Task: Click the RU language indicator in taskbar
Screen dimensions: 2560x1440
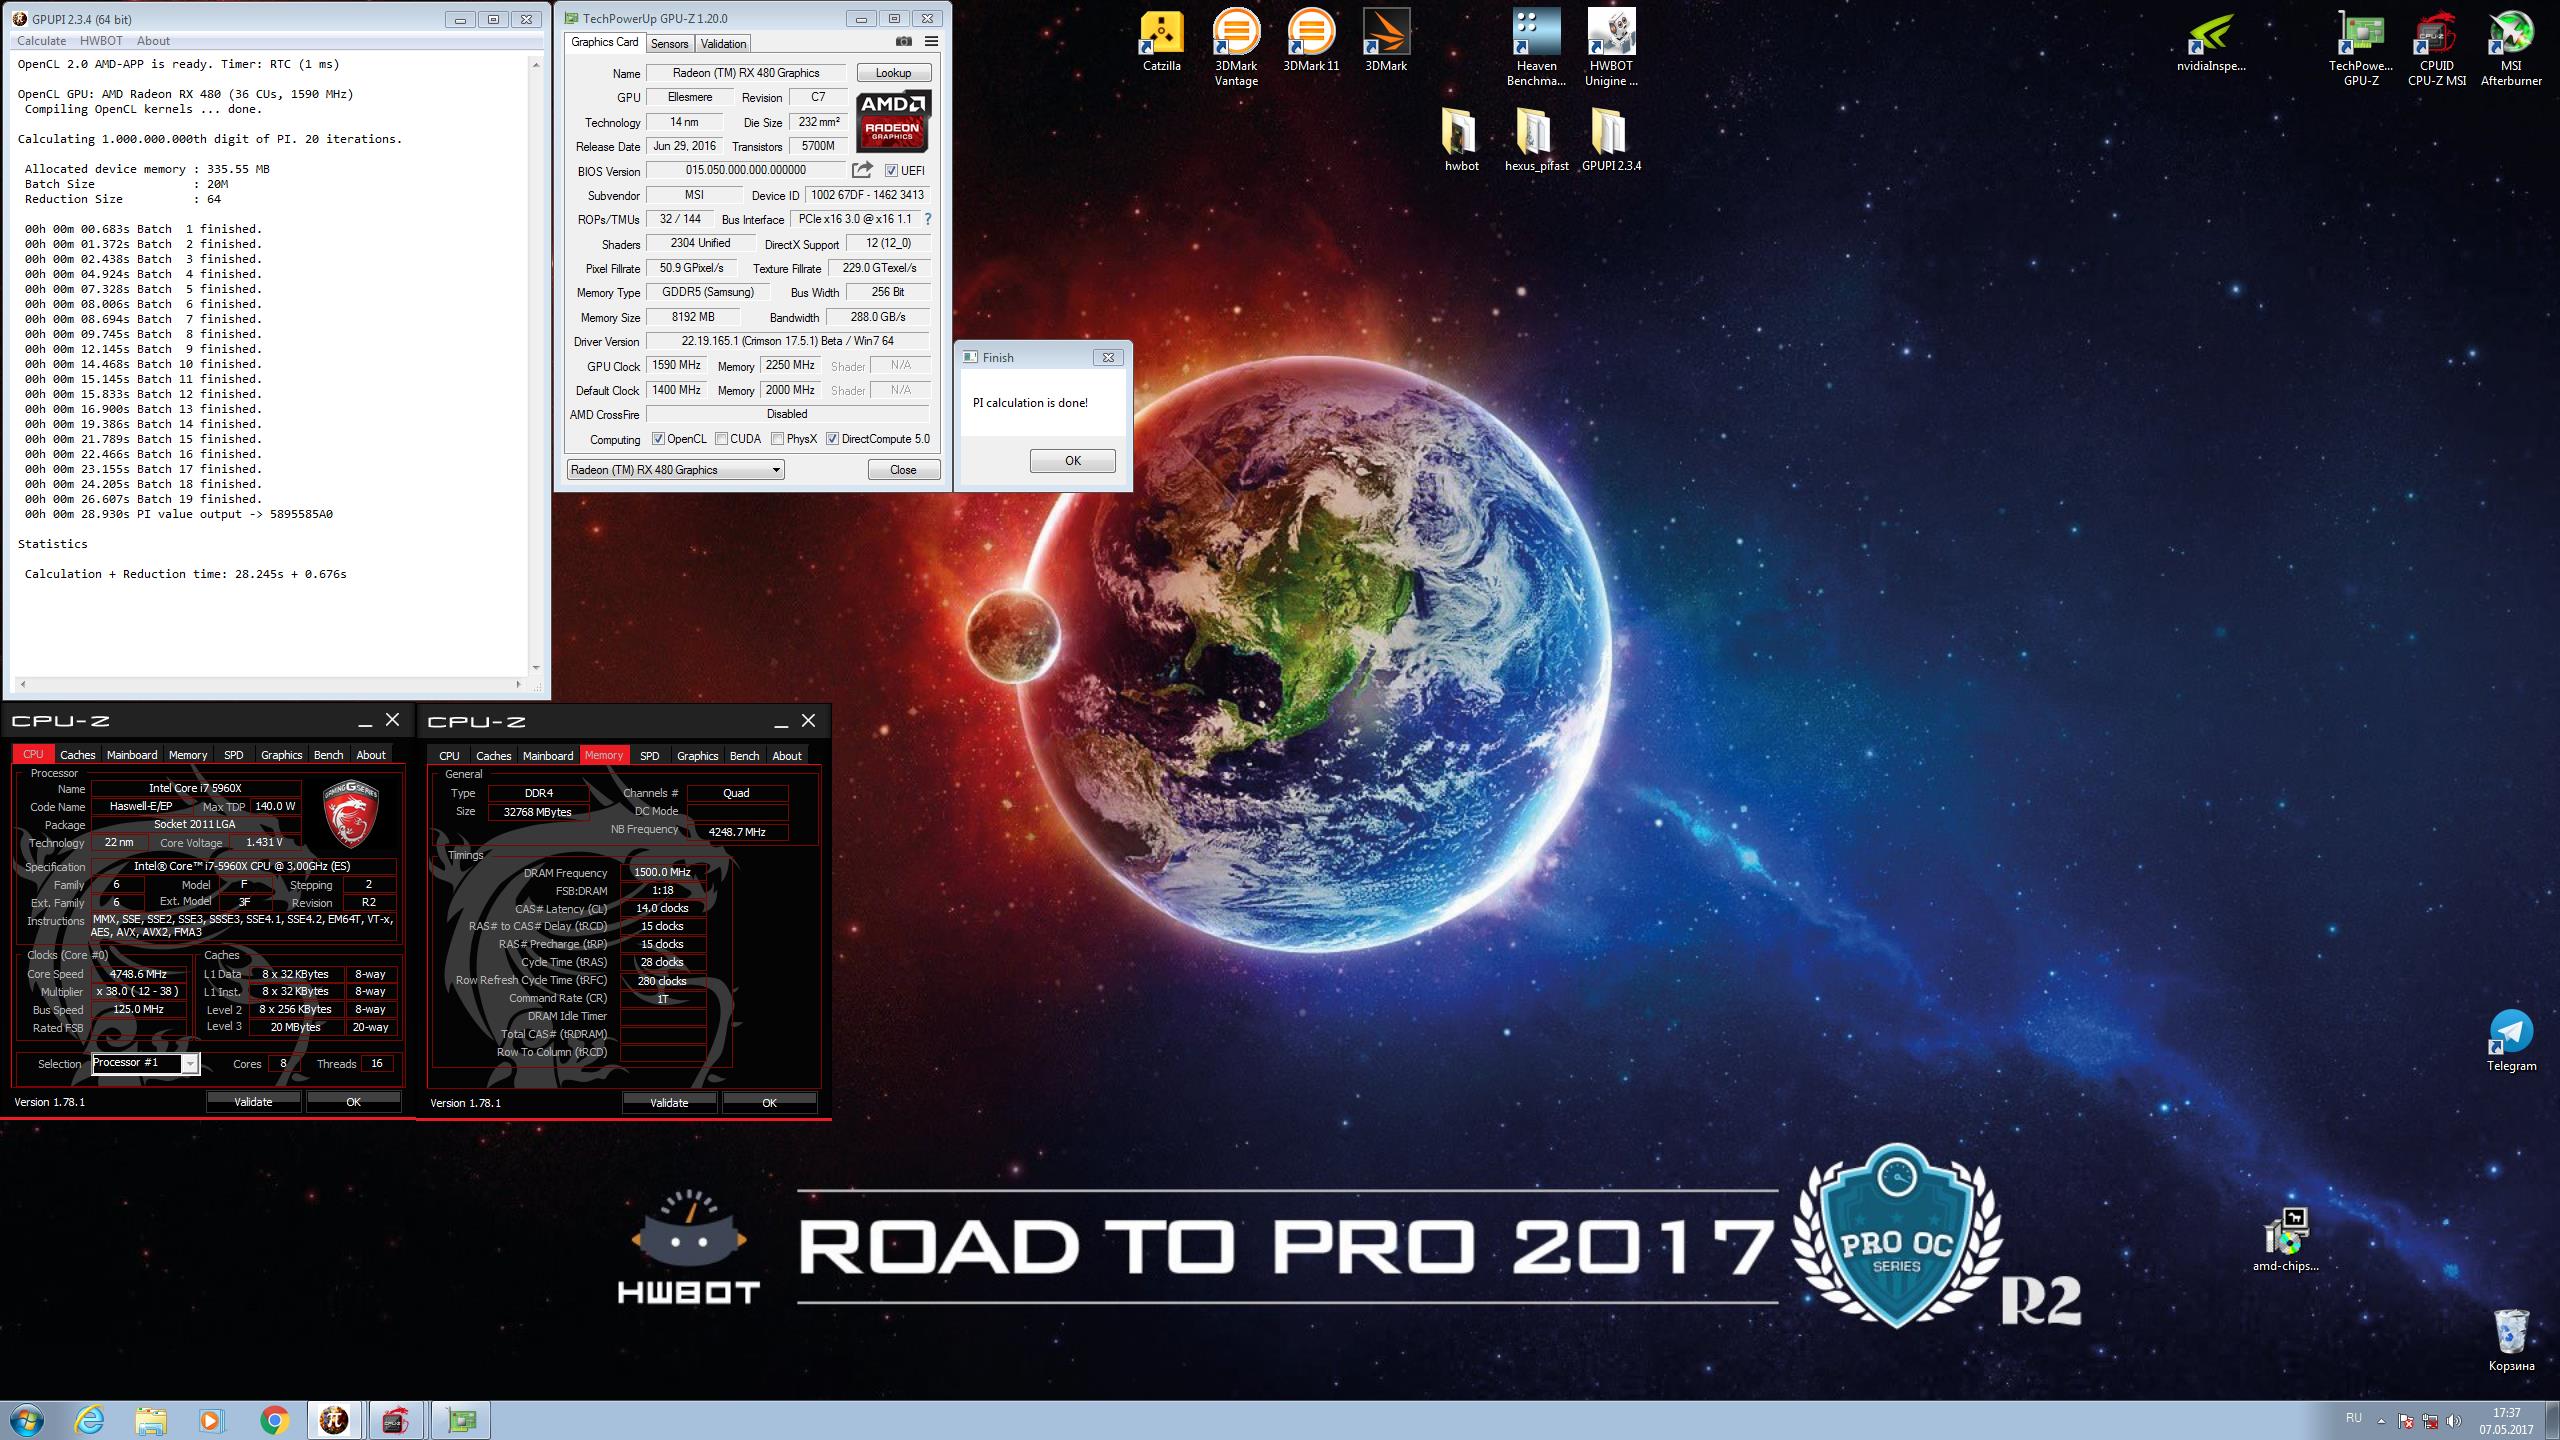Action: coord(2353,1419)
